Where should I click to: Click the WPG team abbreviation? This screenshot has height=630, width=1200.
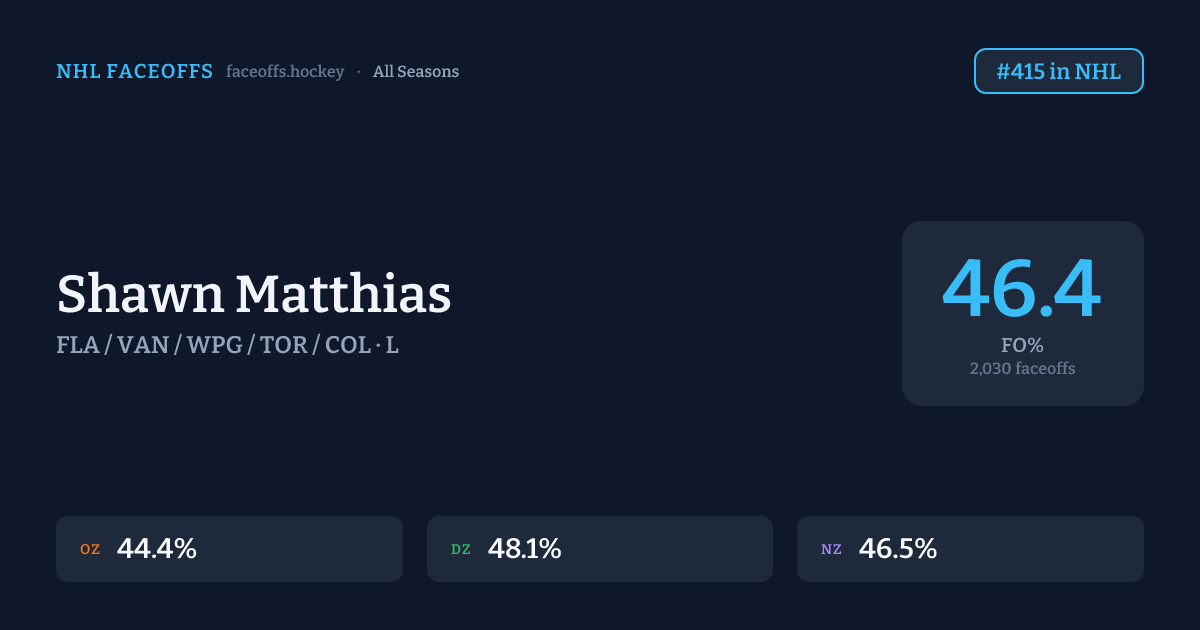(x=215, y=346)
